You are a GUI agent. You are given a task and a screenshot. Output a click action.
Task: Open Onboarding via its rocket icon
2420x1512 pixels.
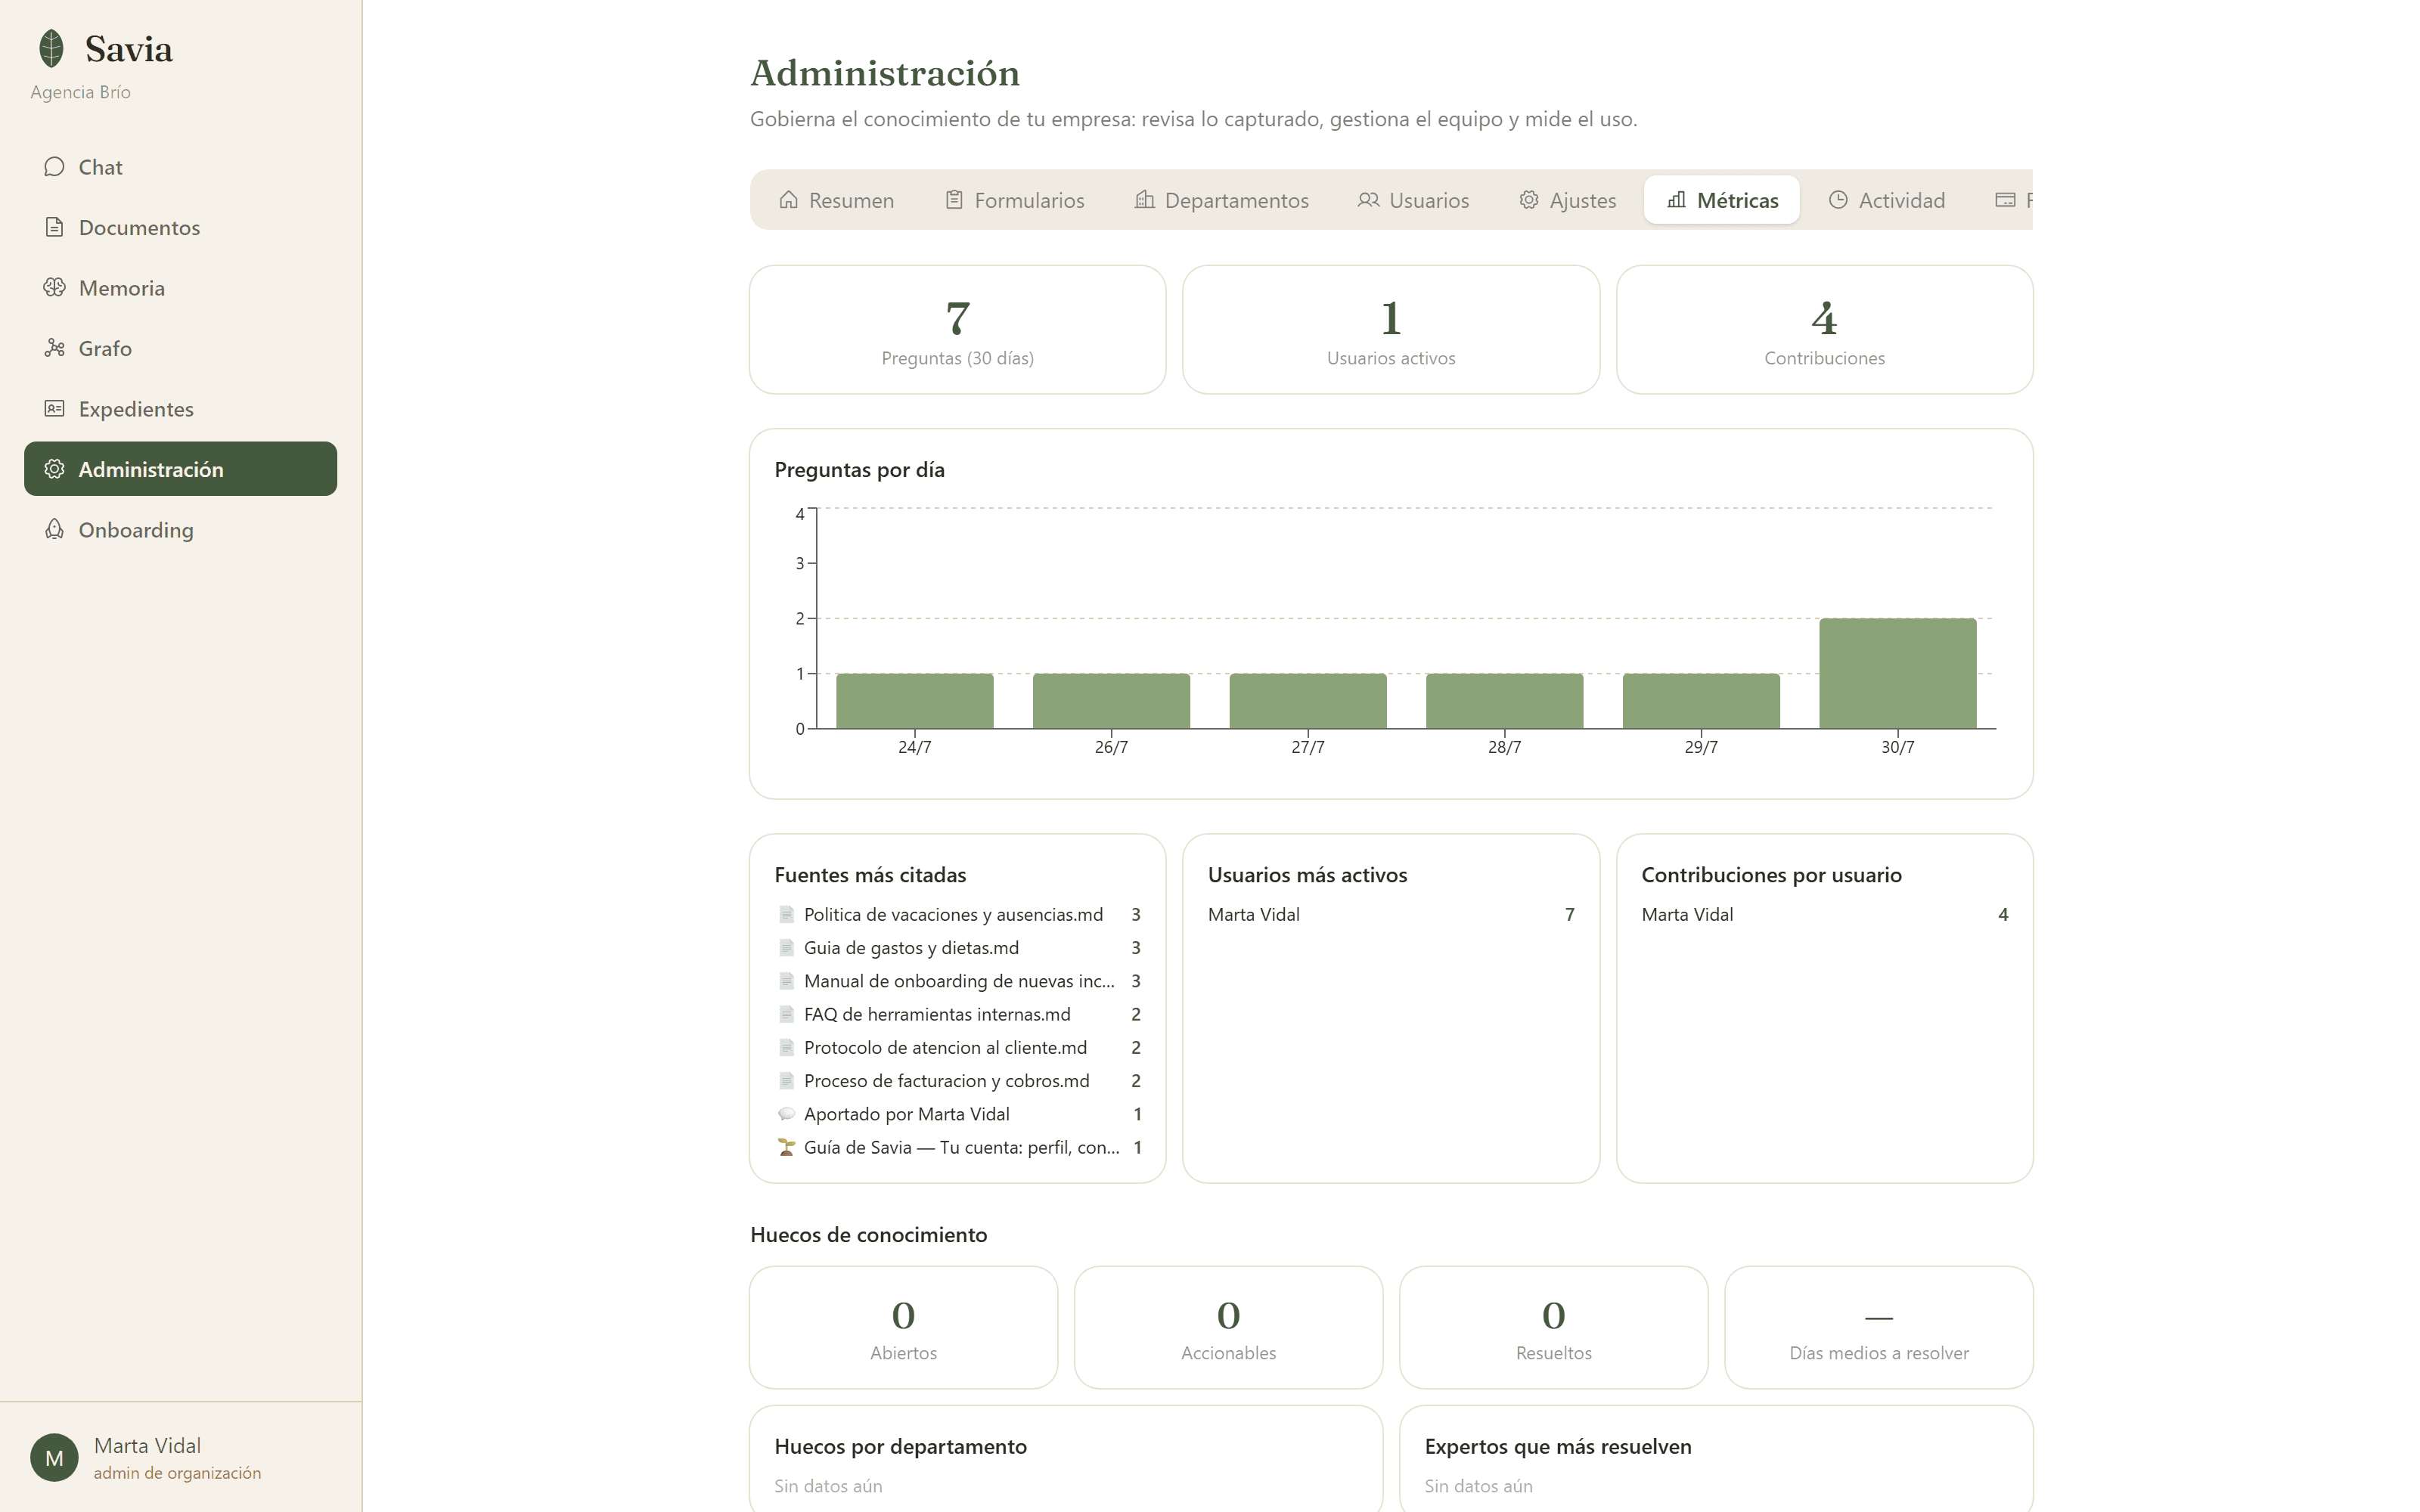tap(54, 530)
